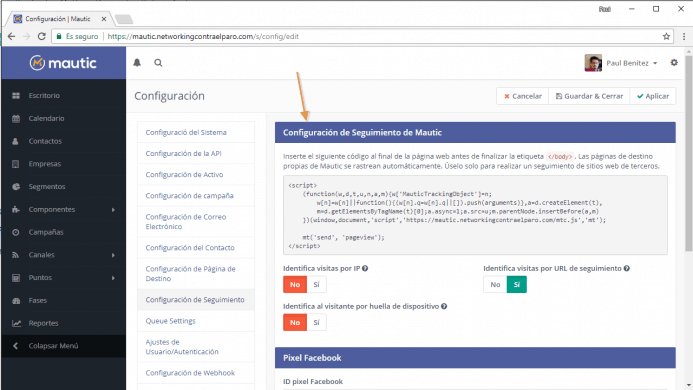Open Configuración del Contacto tab
The image size is (693, 390).
pyautogui.click(x=196, y=248)
